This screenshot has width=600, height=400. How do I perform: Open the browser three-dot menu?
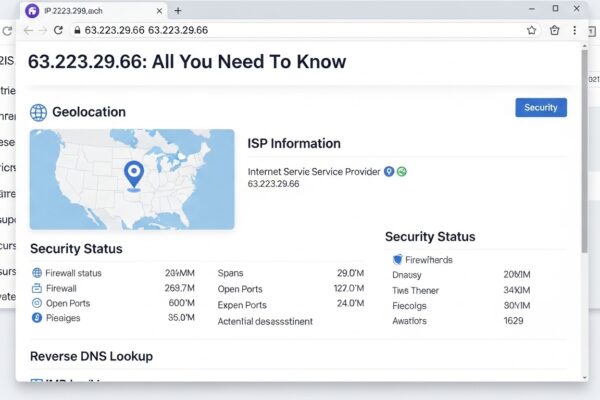click(575, 30)
